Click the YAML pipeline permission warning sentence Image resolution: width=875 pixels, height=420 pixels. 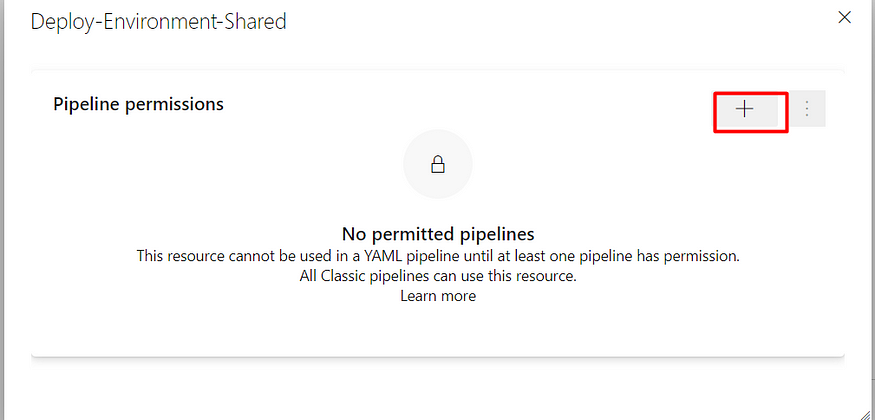coord(438,257)
